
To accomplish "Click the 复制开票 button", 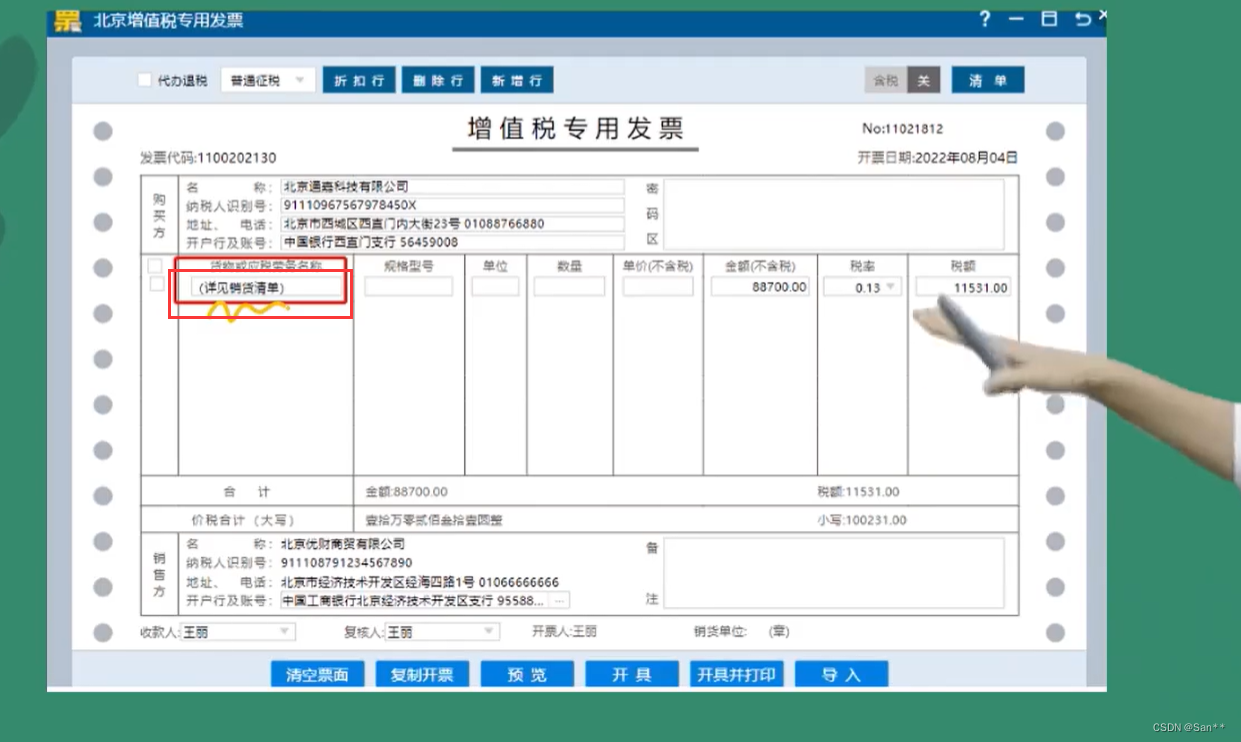I will 423,675.
